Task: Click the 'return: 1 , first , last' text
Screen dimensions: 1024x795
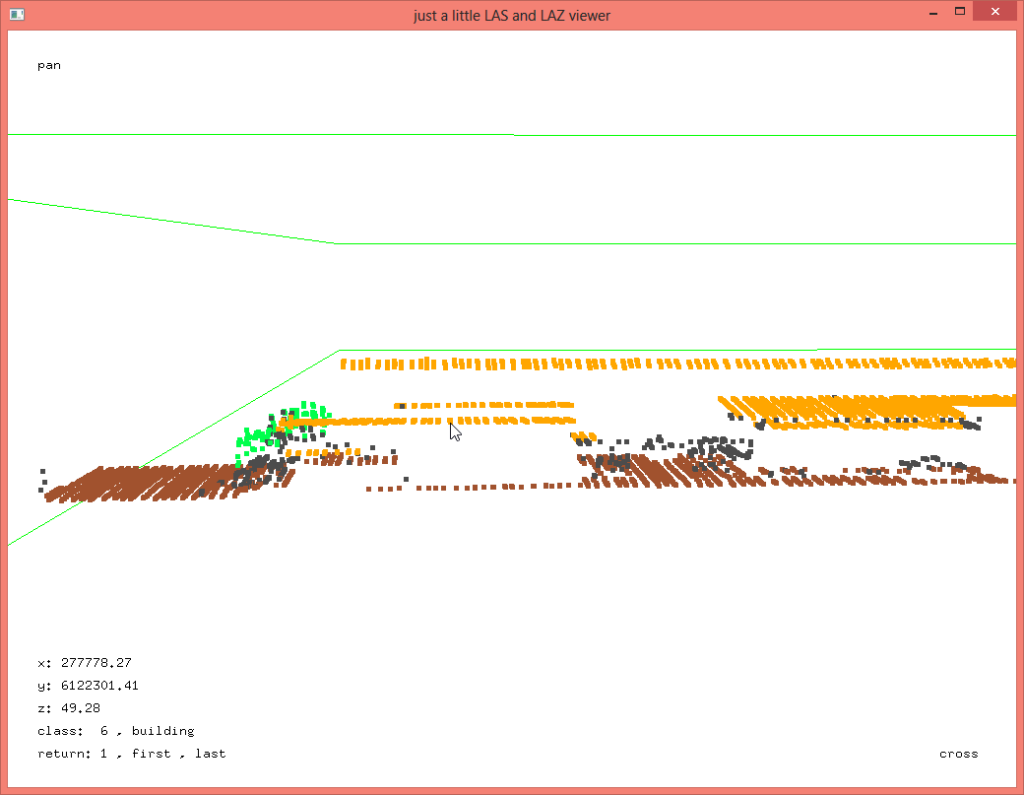Action: (x=131, y=753)
